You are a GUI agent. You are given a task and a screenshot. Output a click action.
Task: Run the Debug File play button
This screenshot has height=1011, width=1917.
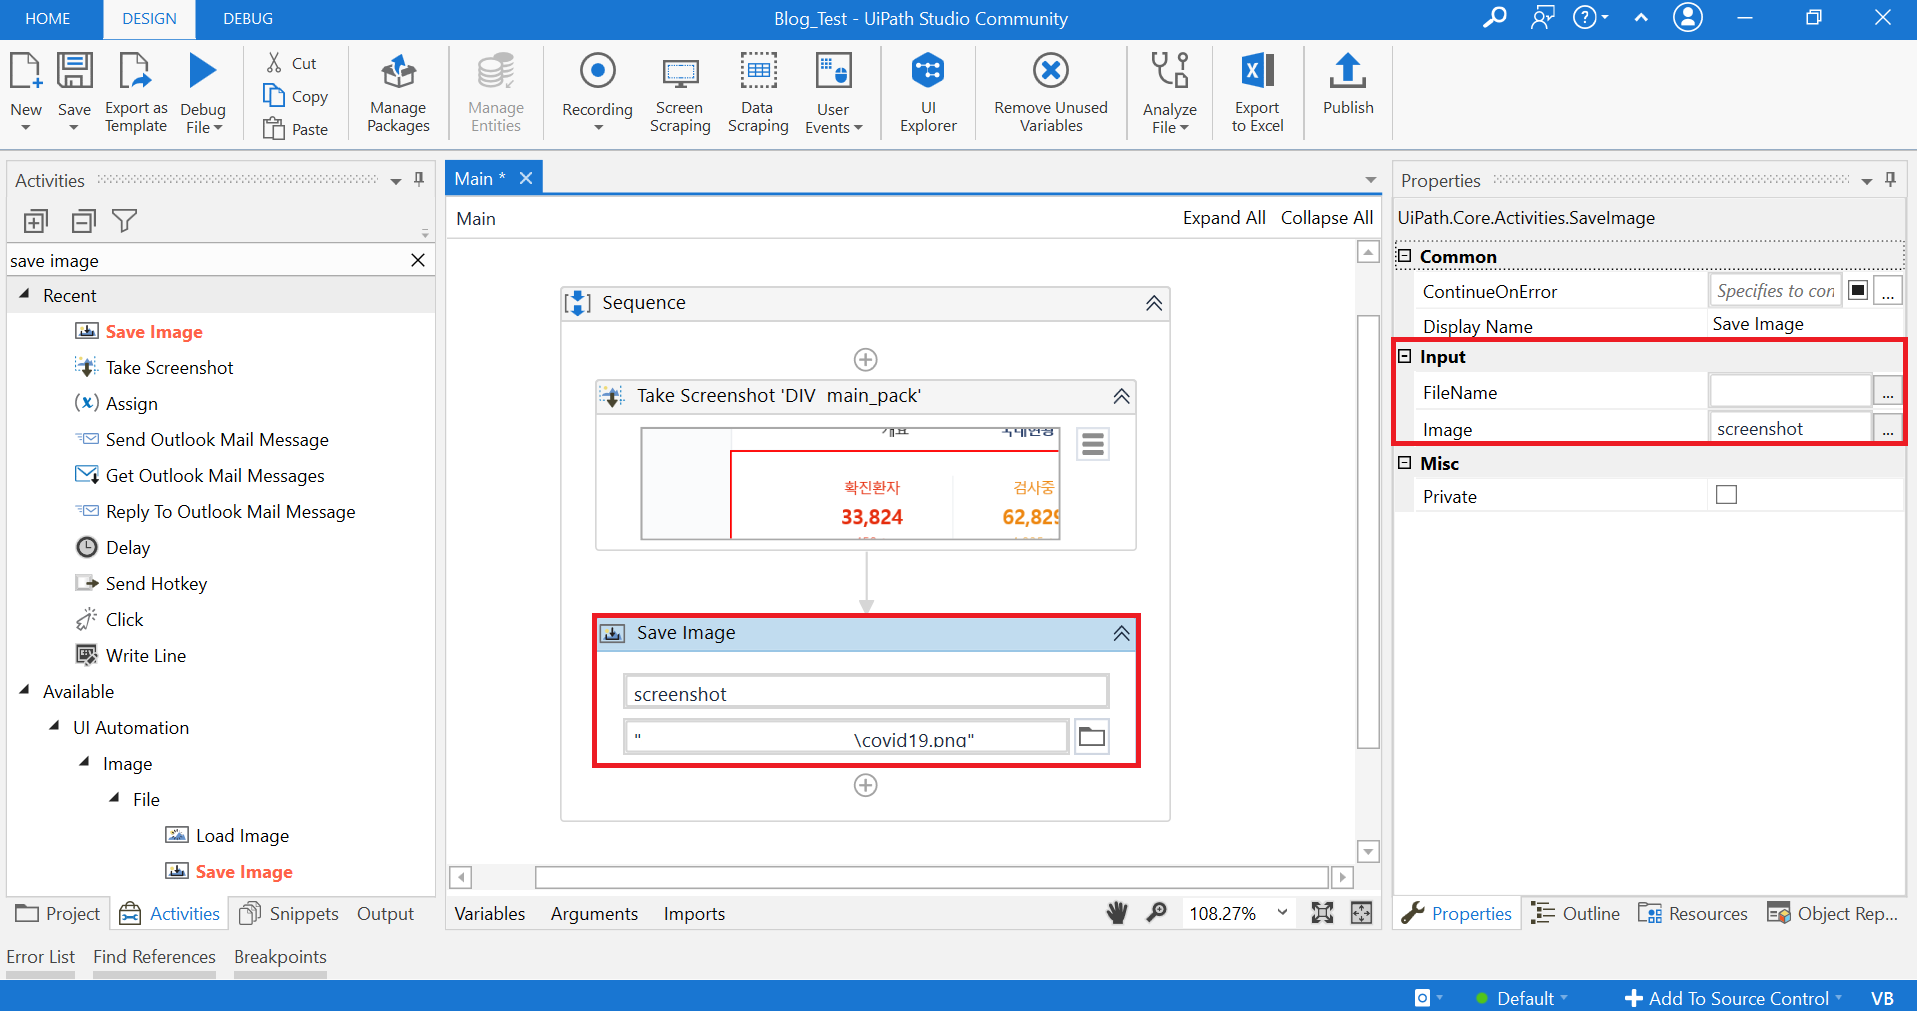pyautogui.click(x=203, y=72)
